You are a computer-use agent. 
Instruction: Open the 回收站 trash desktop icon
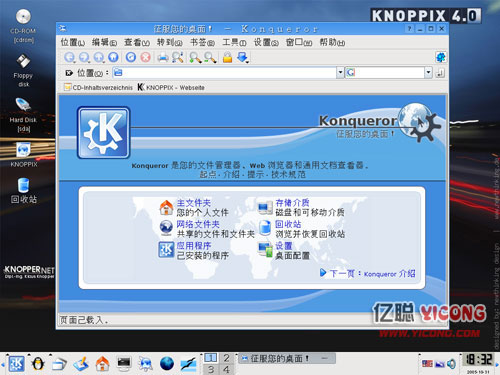pyautogui.click(x=23, y=185)
